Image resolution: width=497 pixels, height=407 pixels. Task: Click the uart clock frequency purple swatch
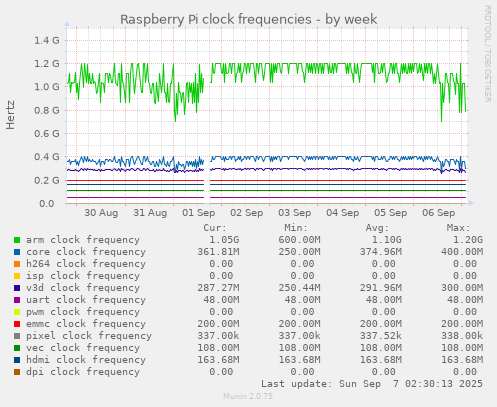[17, 300]
